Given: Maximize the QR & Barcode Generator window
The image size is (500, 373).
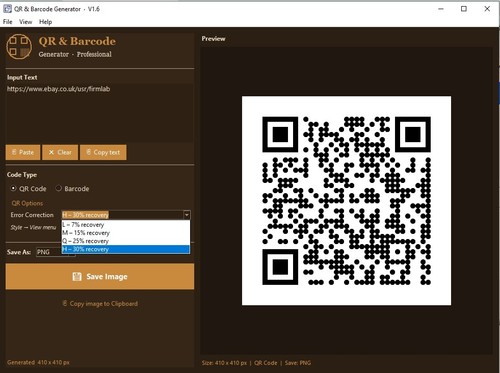Looking at the screenshot, I should click(x=464, y=9).
